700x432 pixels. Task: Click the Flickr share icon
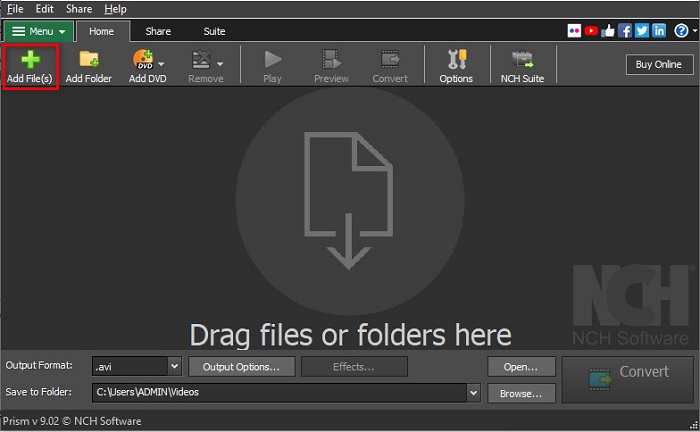pyautogui.click(x=574, y=31)
